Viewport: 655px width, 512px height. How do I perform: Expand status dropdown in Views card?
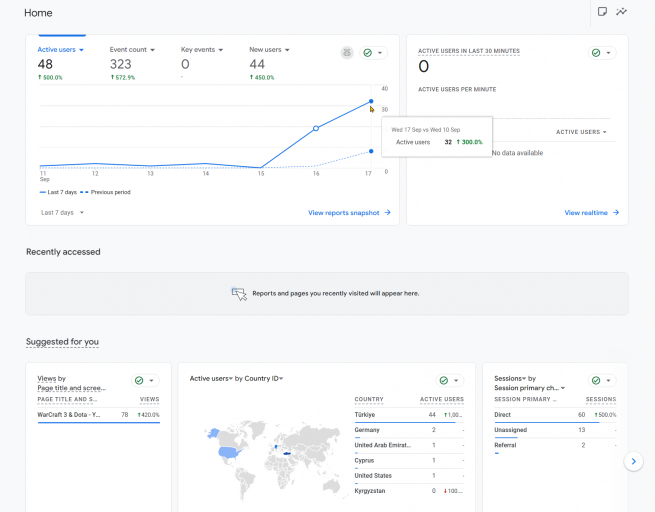coord(151,380)
